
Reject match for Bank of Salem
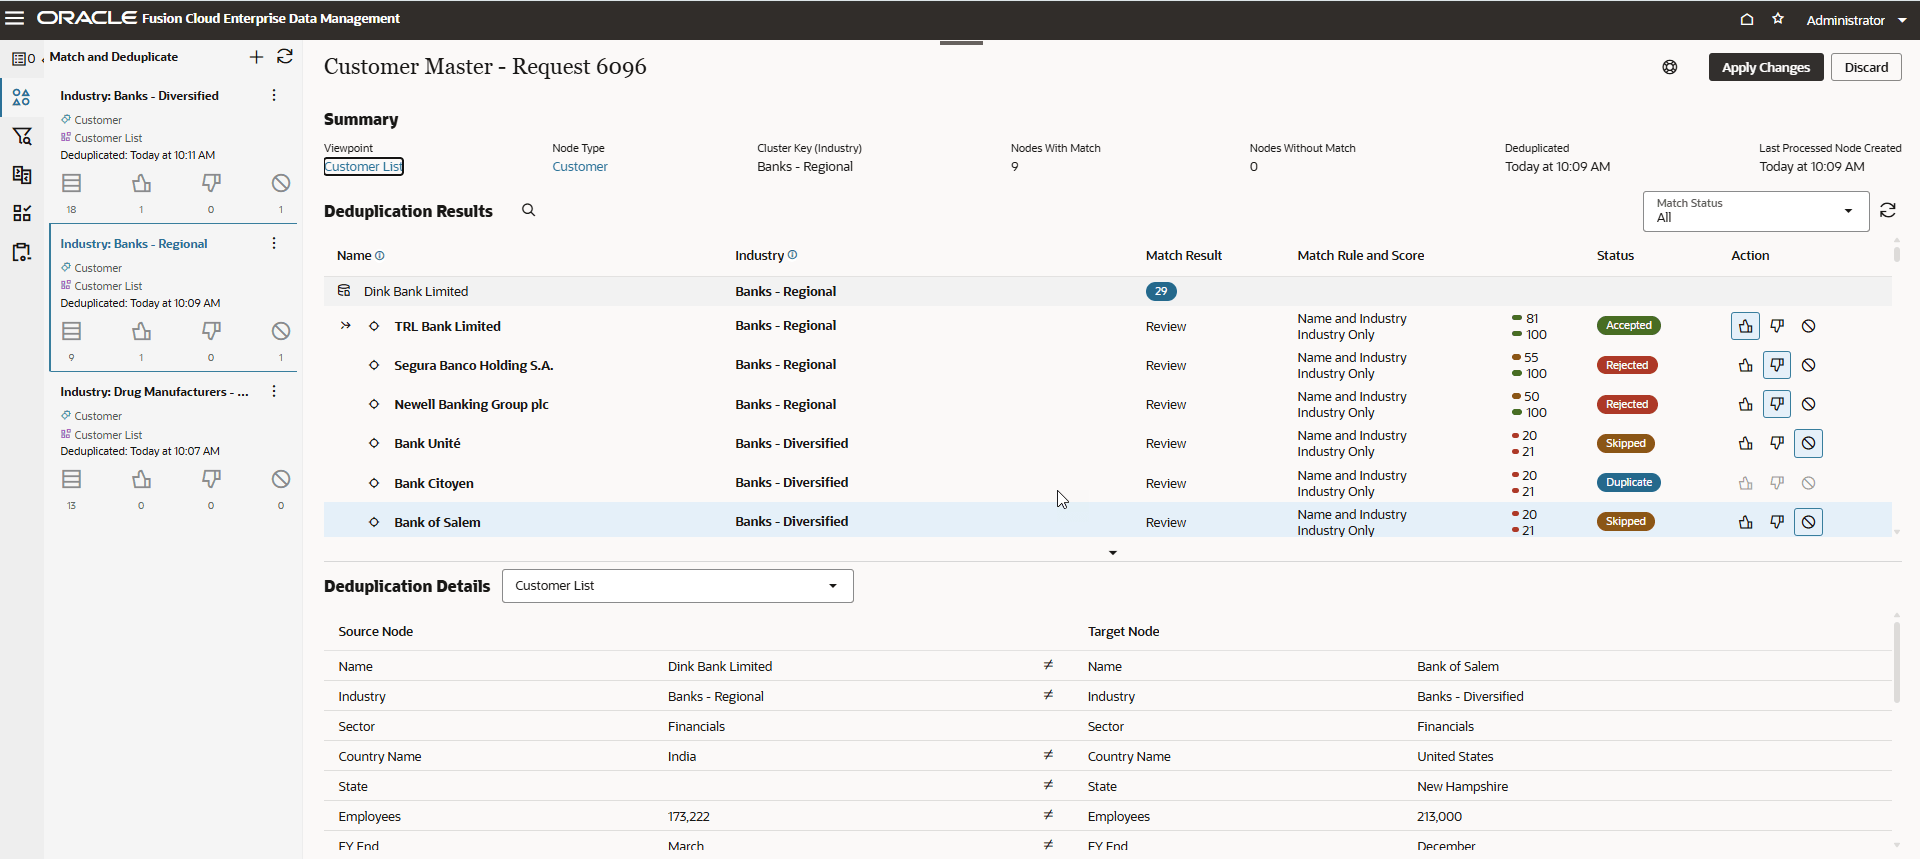(1777, 522)
